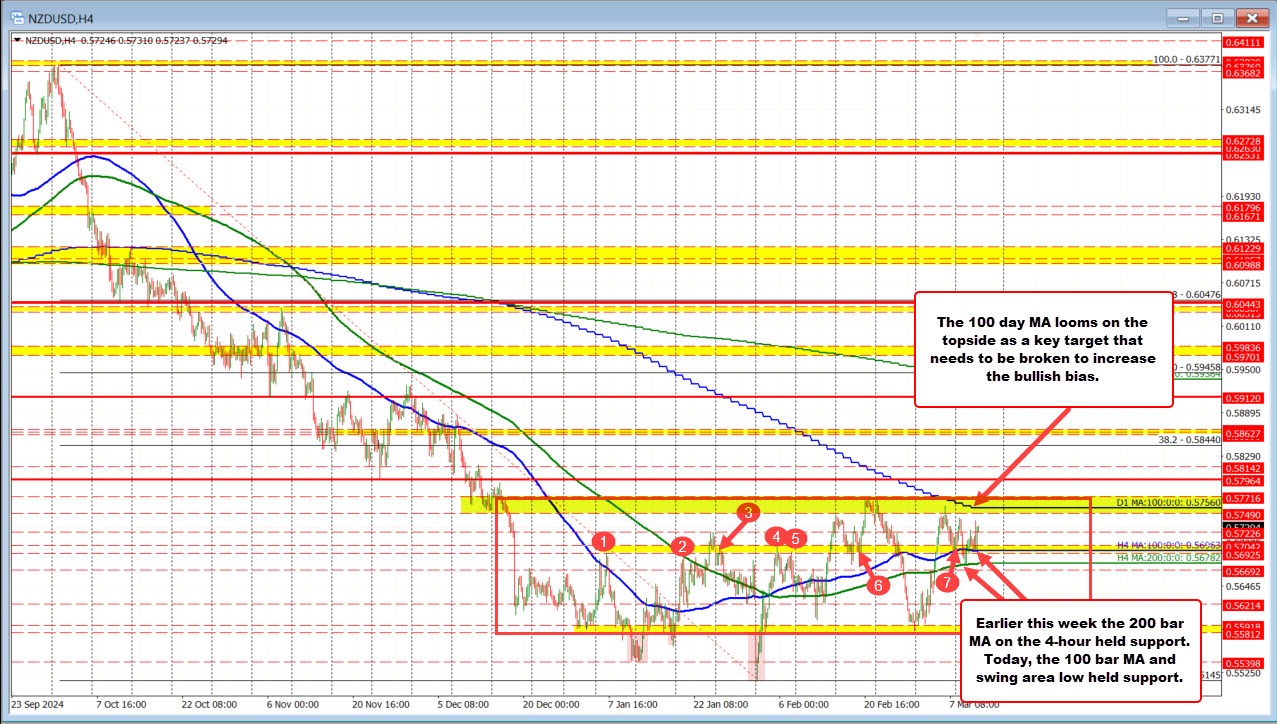Select the red circle marker numbered 7
The image size is (1277, 724).
click(x=946, y=594)
